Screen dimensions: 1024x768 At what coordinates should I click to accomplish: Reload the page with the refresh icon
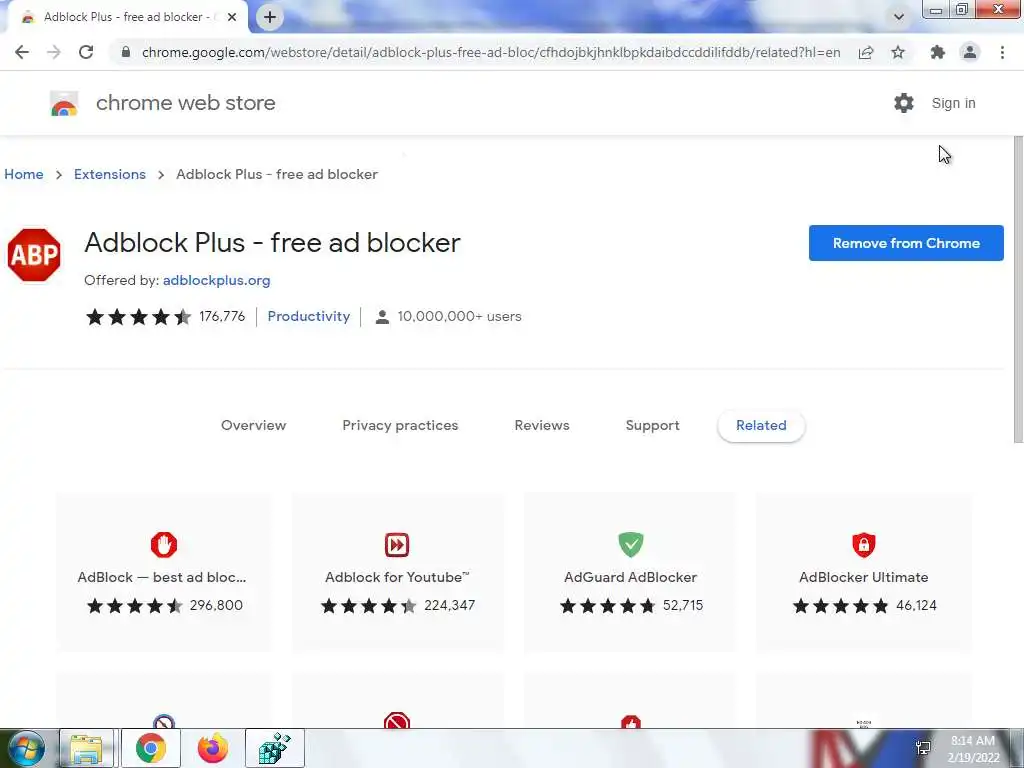86,52
